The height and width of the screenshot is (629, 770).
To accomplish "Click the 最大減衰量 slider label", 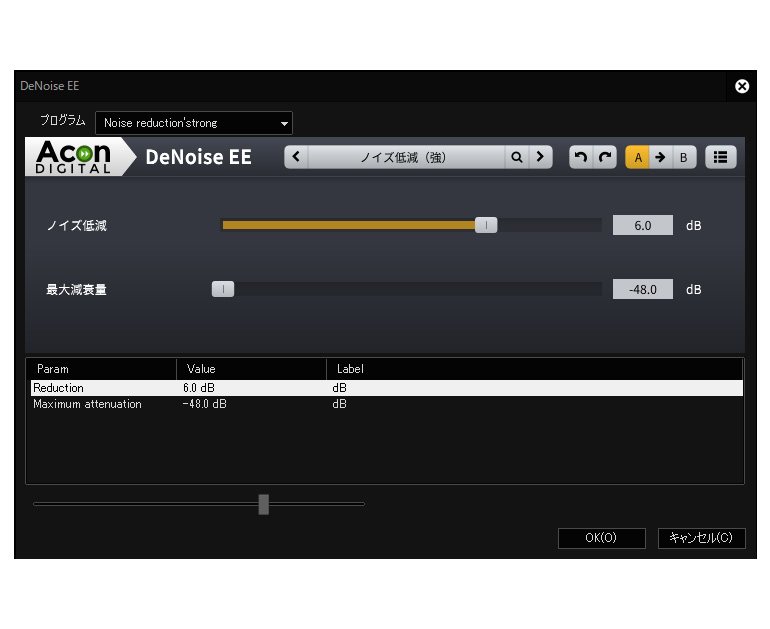I will tap(76, 290).
